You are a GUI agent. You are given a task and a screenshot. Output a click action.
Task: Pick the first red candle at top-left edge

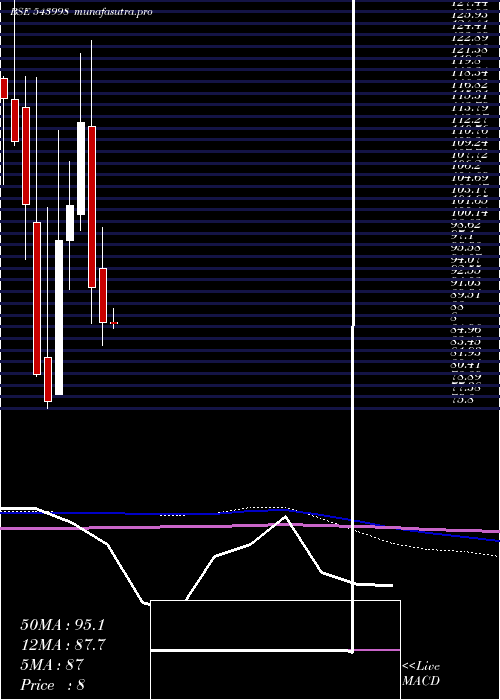(4, 88)
